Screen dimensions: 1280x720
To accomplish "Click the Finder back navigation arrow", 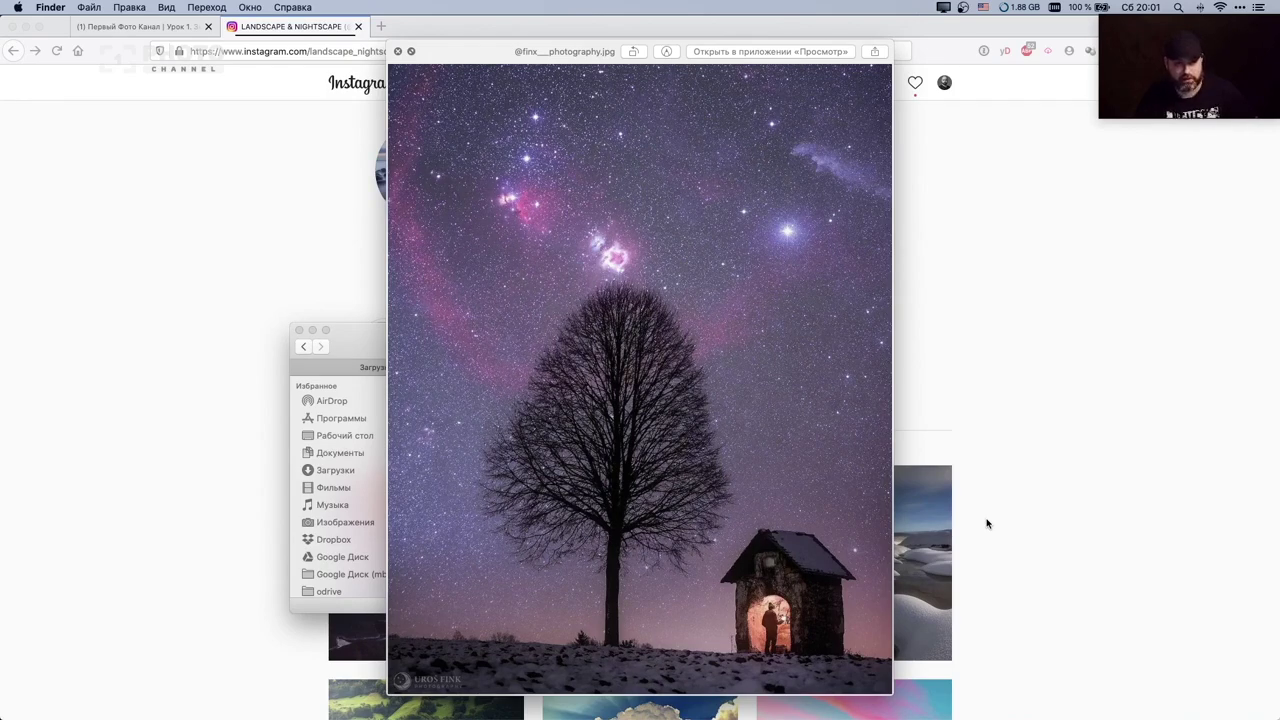I will pos(304,347).
